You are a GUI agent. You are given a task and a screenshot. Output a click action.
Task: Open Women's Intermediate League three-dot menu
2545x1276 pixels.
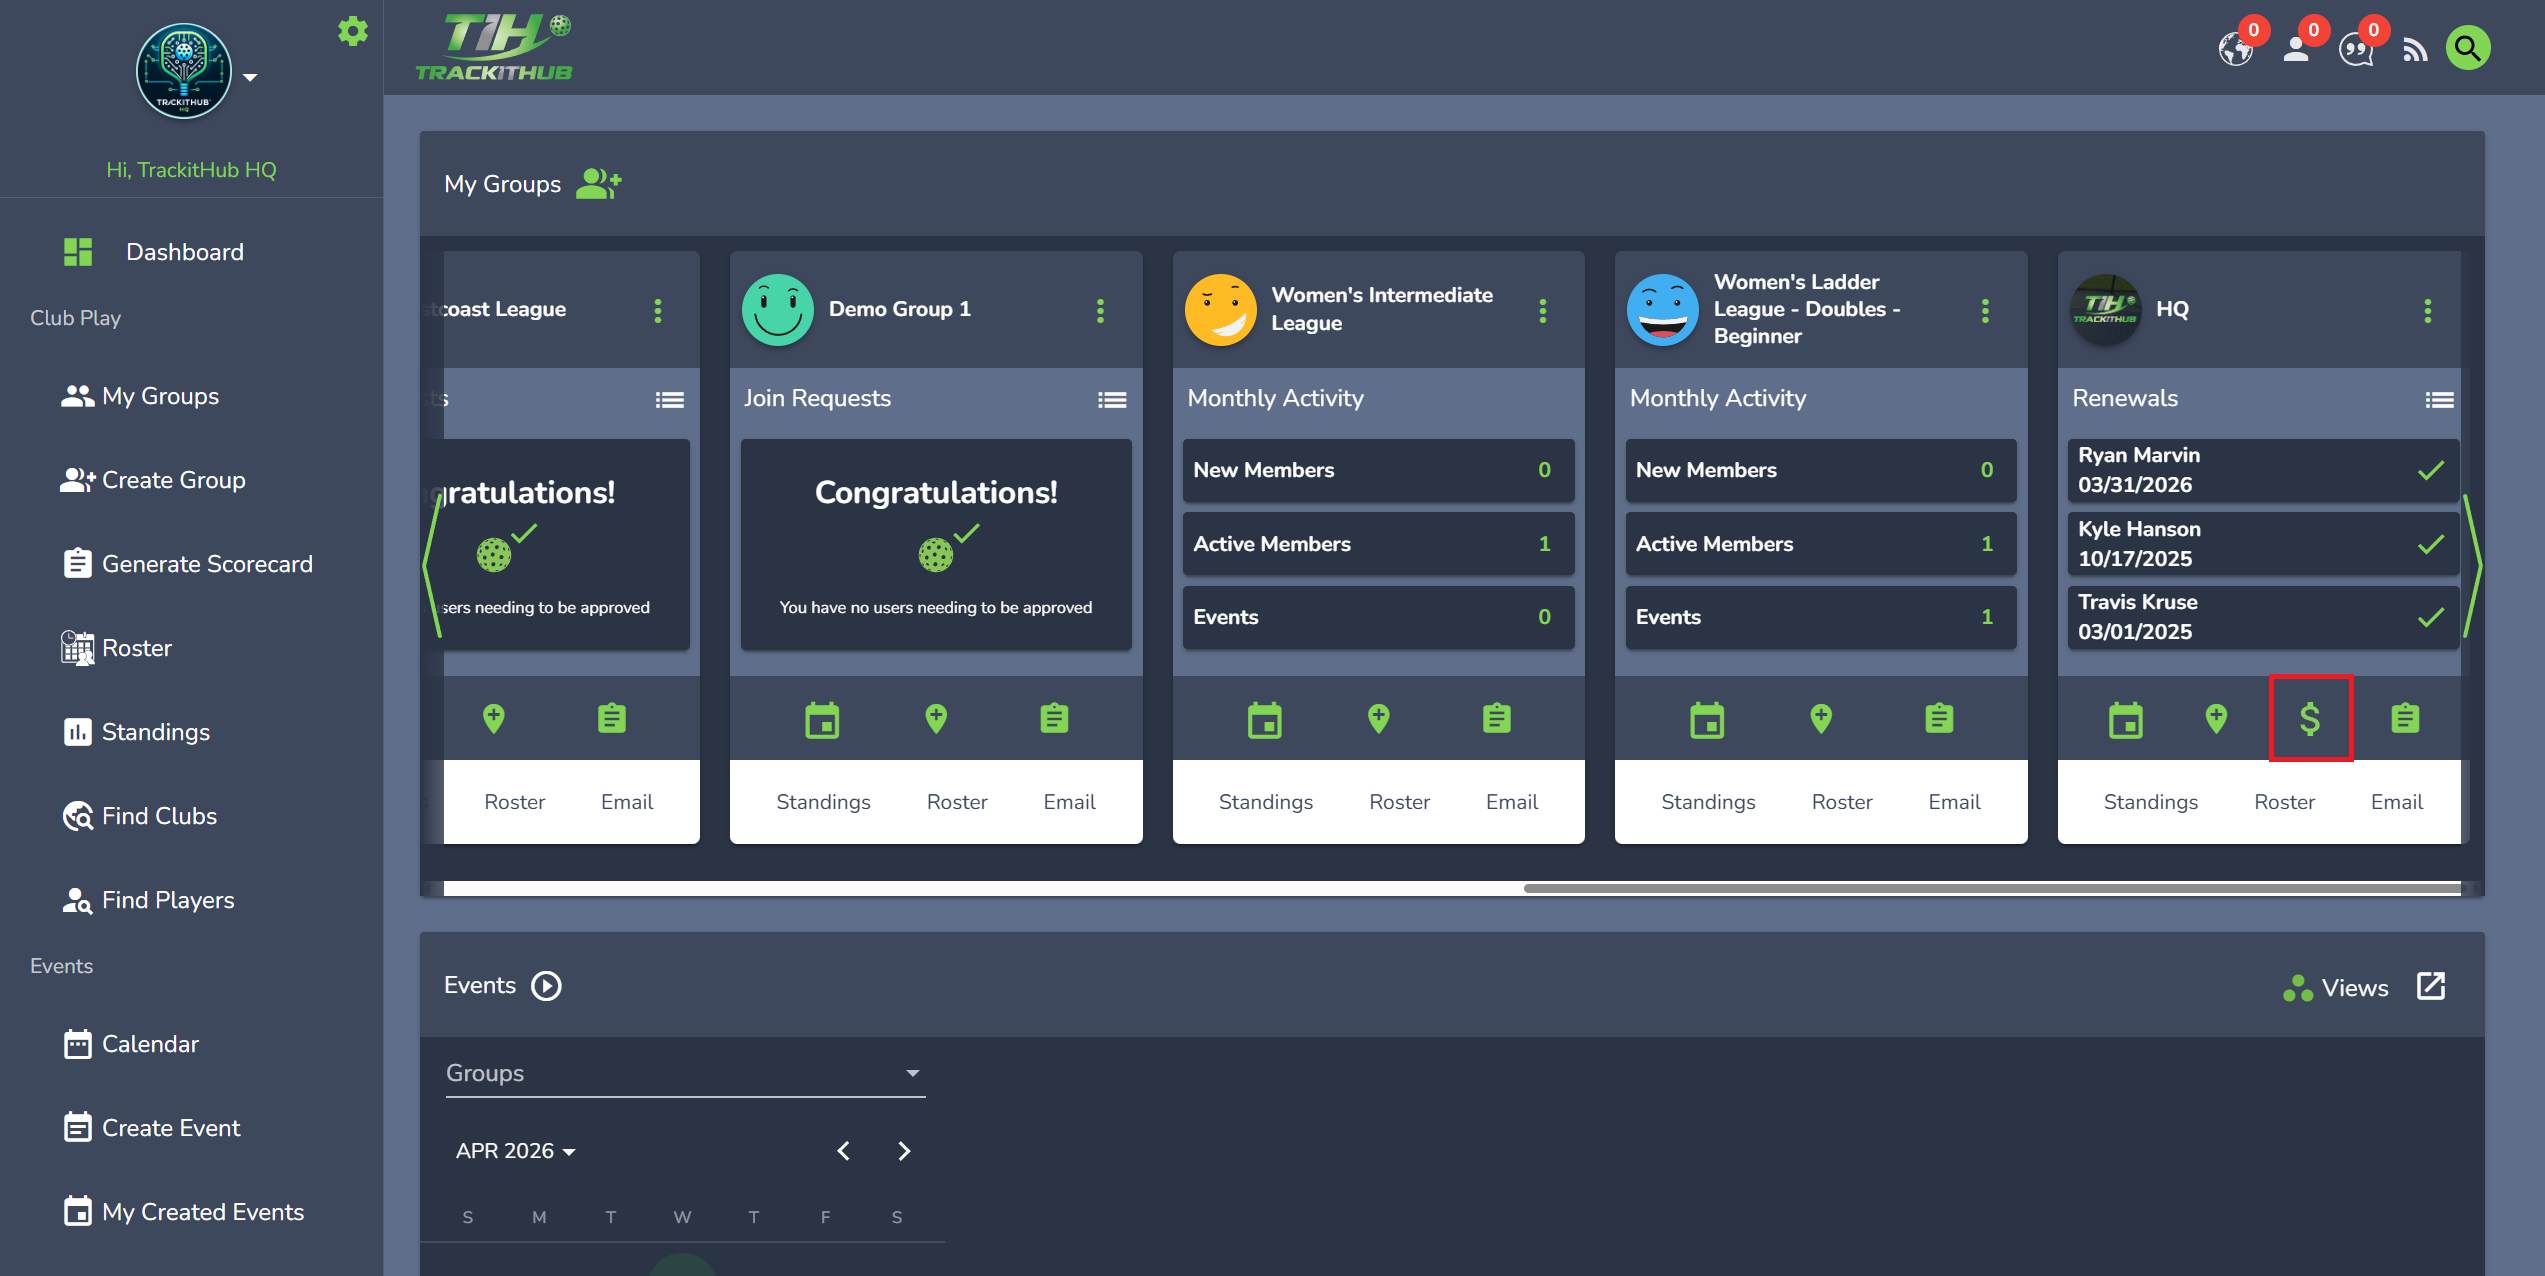(1542, 311)
